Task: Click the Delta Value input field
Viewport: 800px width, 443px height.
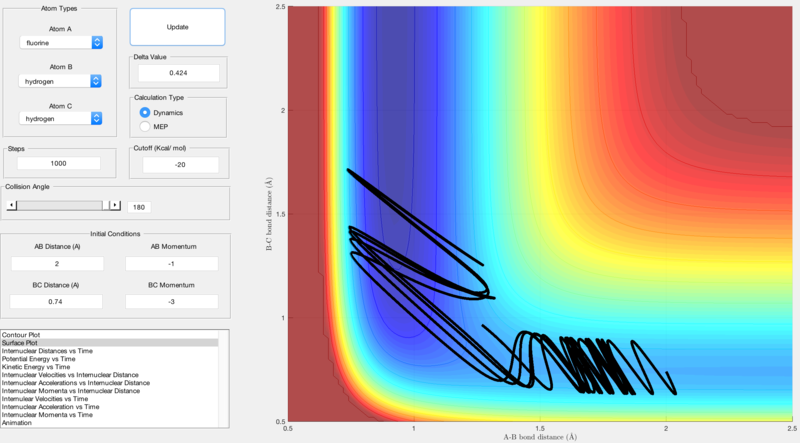Action: pyautogui.click(x=179, y=73)
